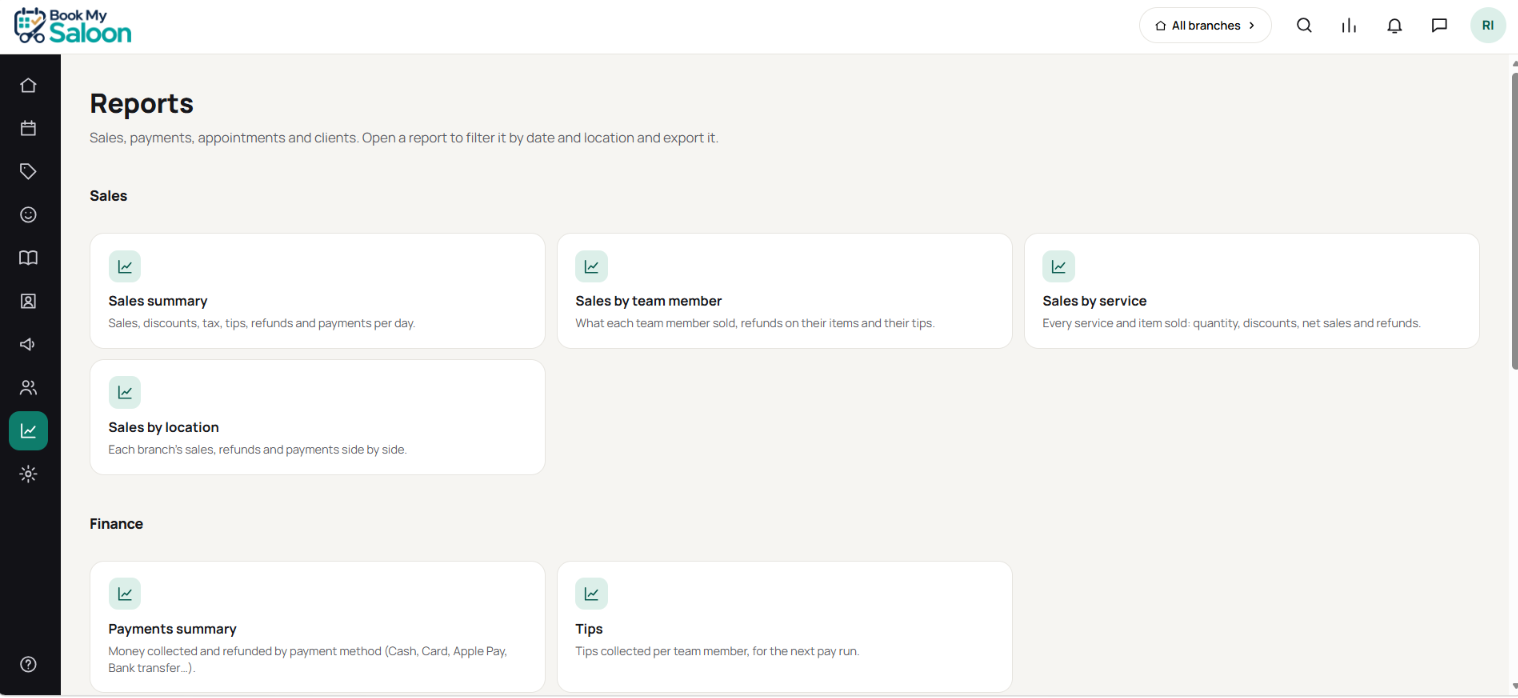Click the Sales section heading
This screenshot has width=1518, height=698.
point(109,196)
